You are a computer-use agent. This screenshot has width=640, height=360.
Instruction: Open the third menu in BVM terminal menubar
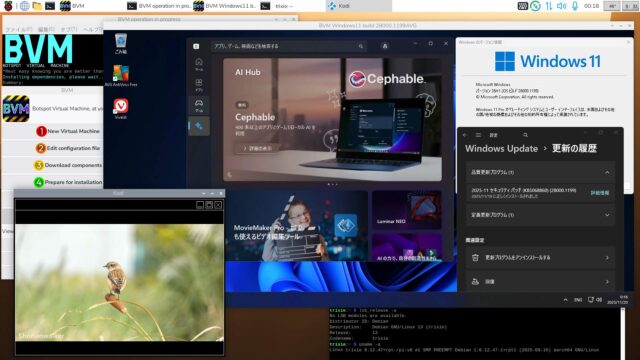[69, 29]
